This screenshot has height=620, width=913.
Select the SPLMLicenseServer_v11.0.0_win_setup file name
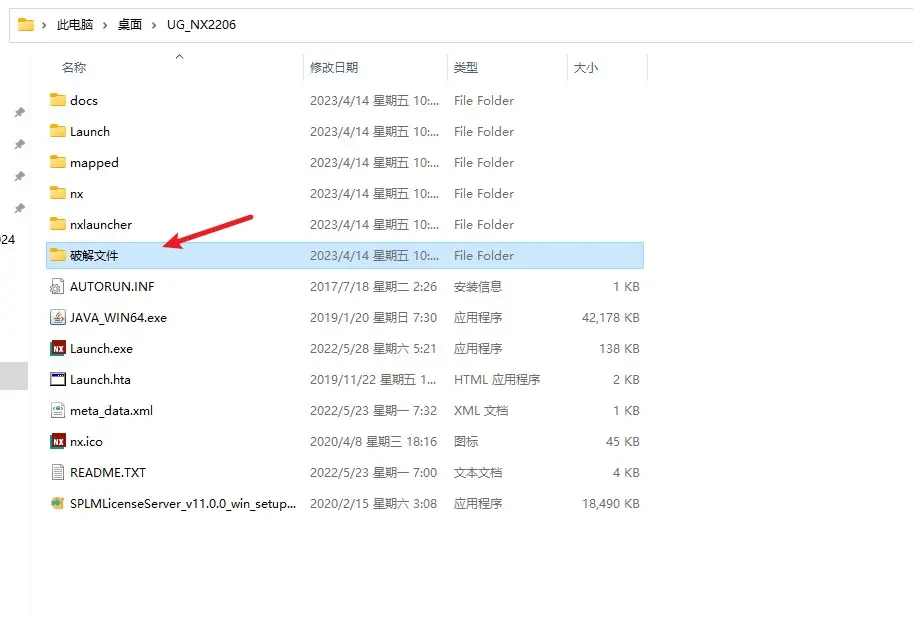183,504
